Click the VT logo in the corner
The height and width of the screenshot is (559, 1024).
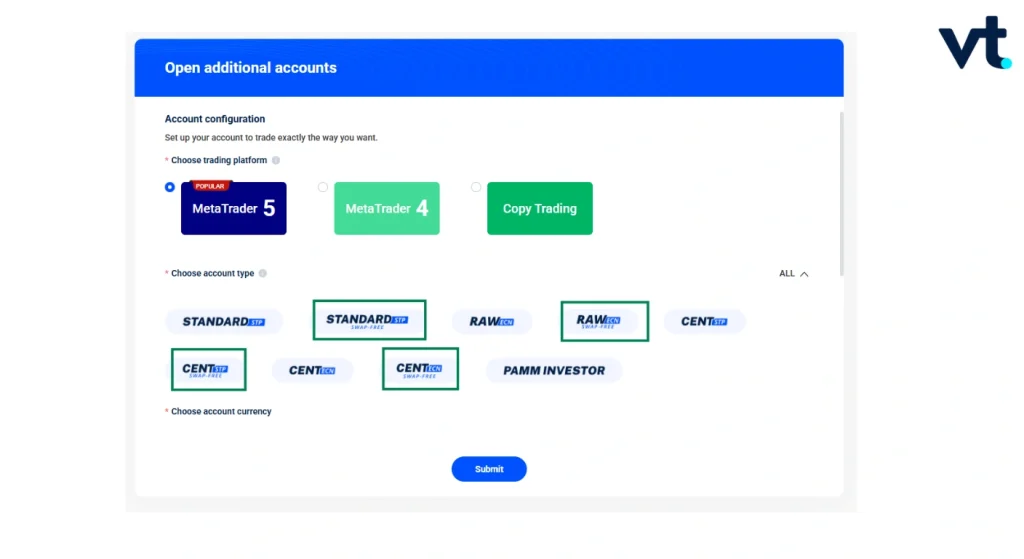pos(975,42)
